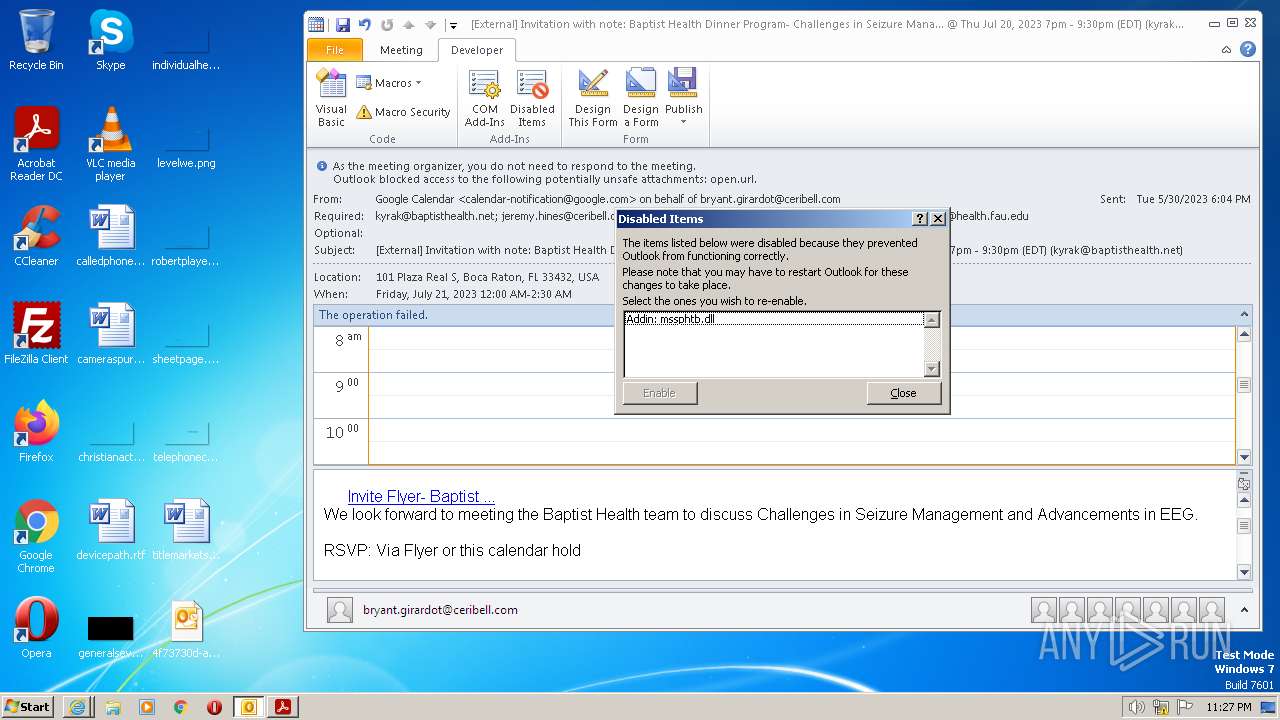Click the dialog help question mark button
Viewport: 1280px width, 720px height.
[x=920, y=219]
